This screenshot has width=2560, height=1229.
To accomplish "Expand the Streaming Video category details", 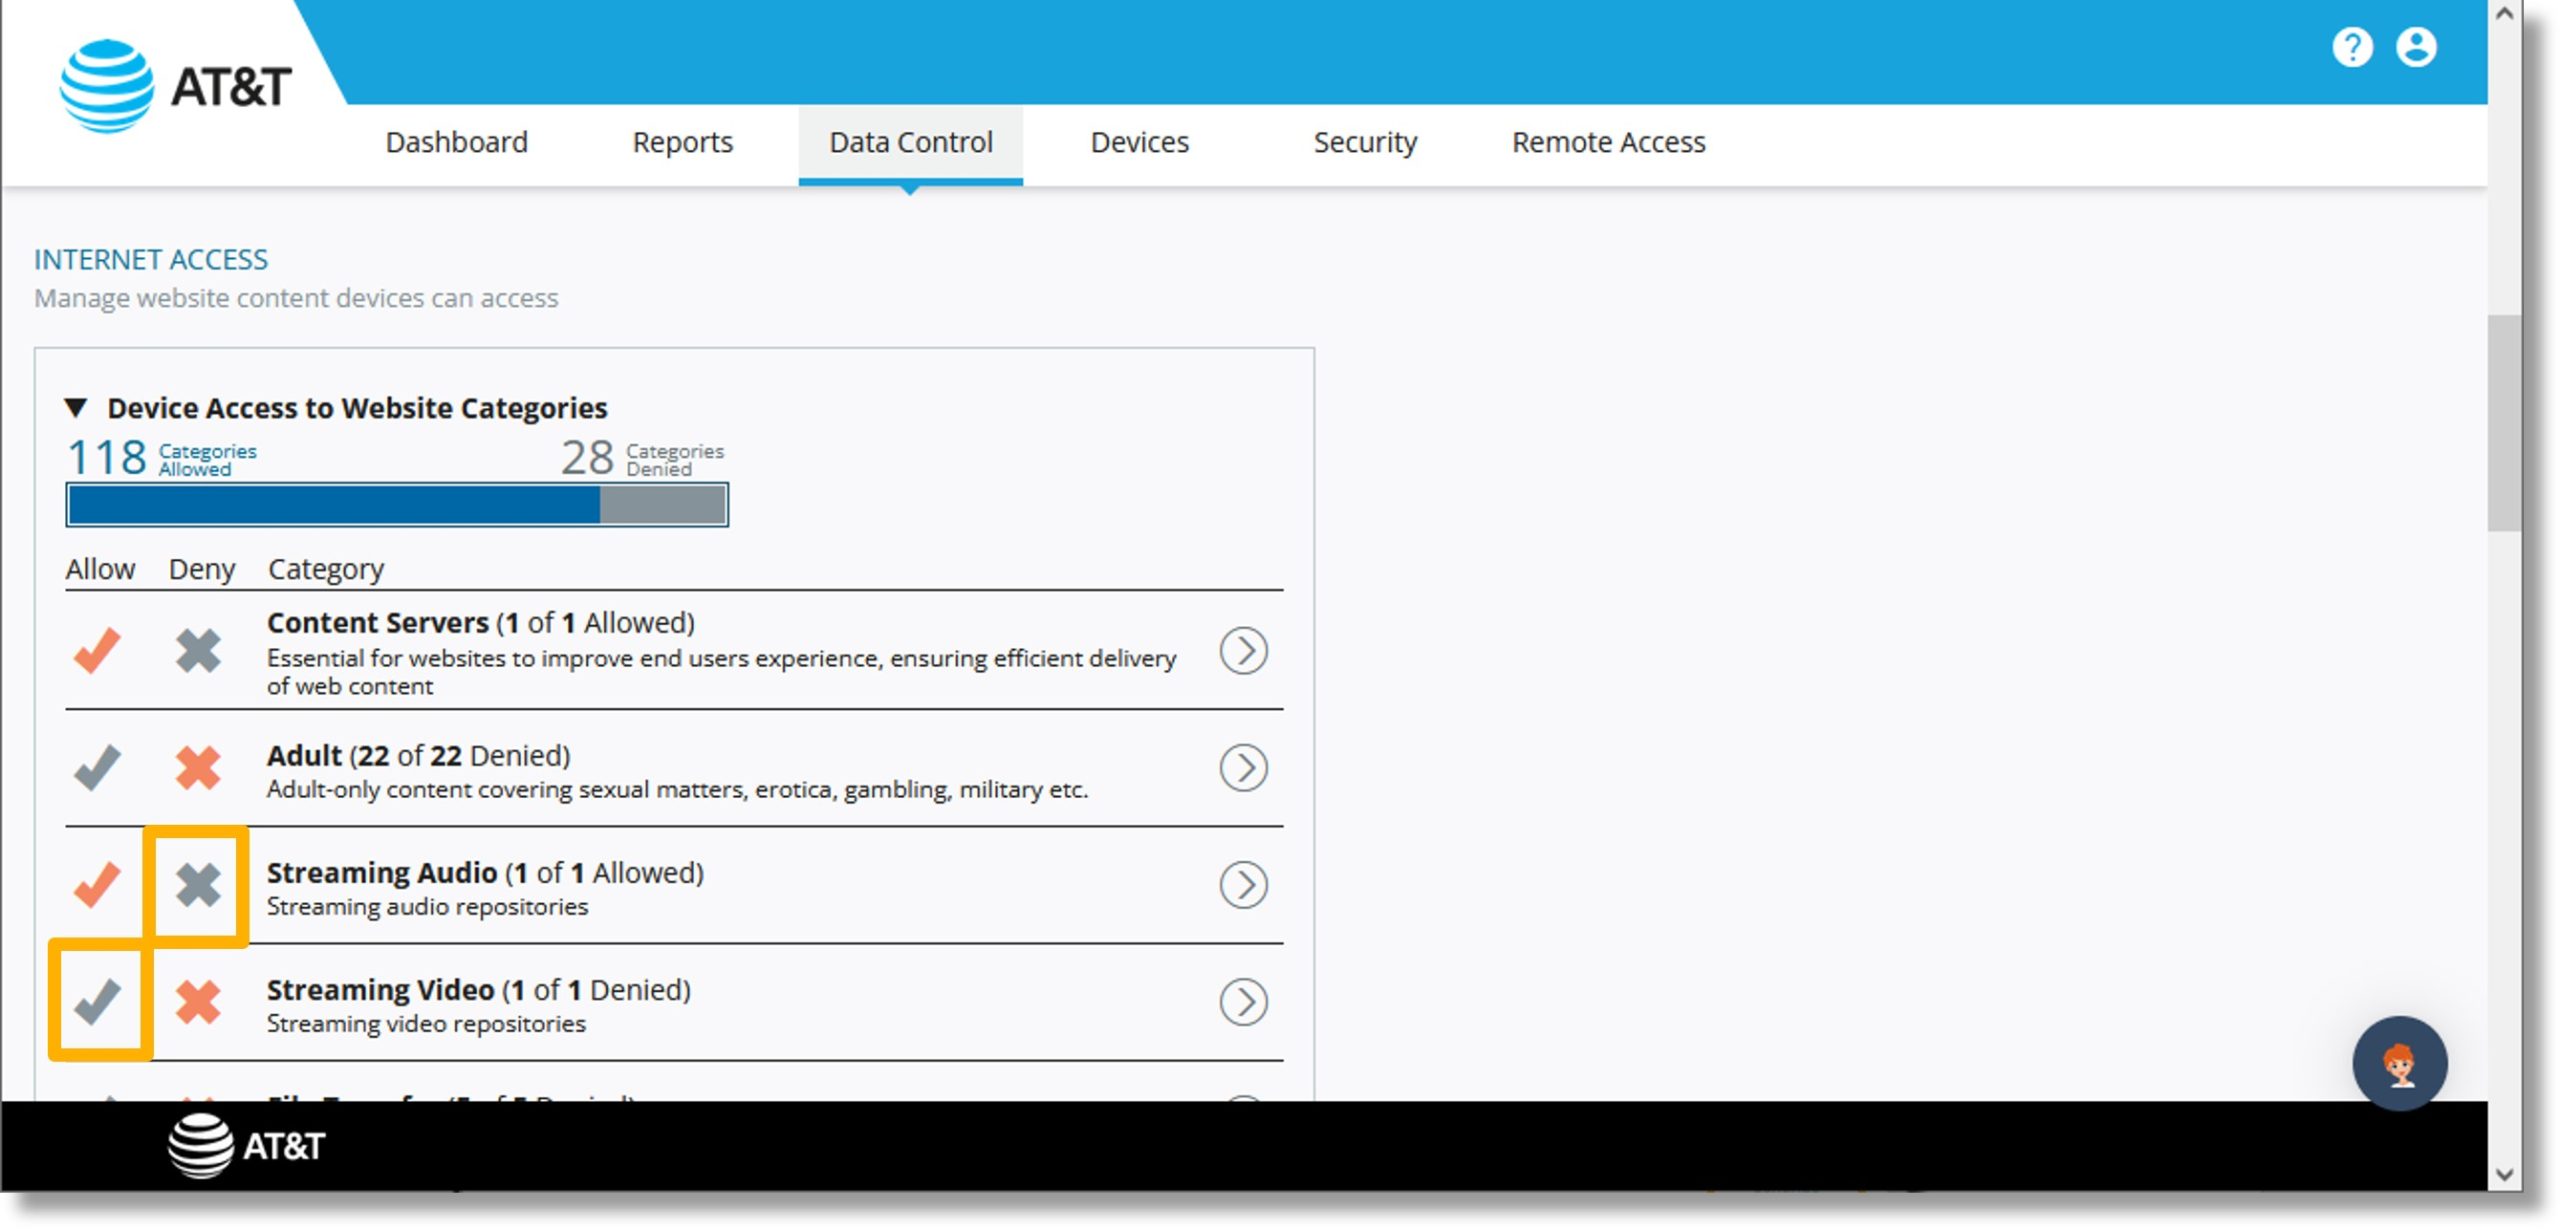I will [x=1244, y=997].
